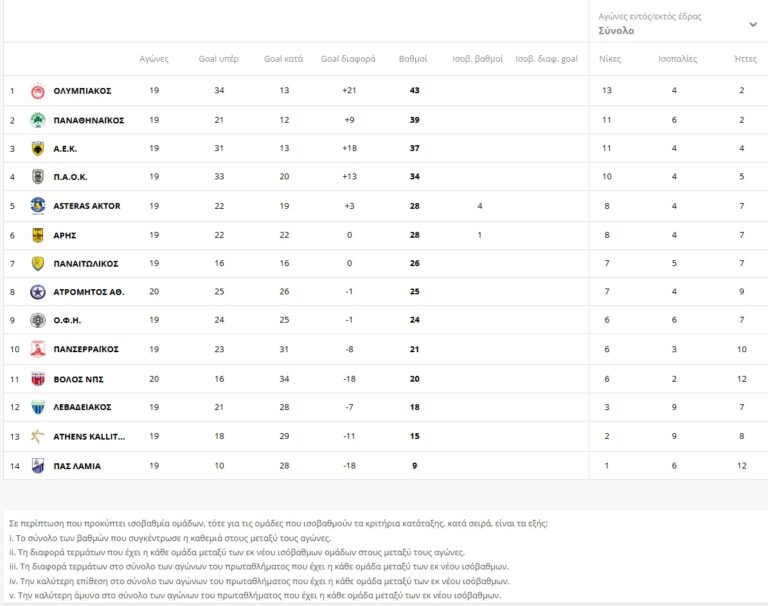Click the Π.Α.Ο.Κ. team crest icon
768x606 pixels.
pos(38,178)
